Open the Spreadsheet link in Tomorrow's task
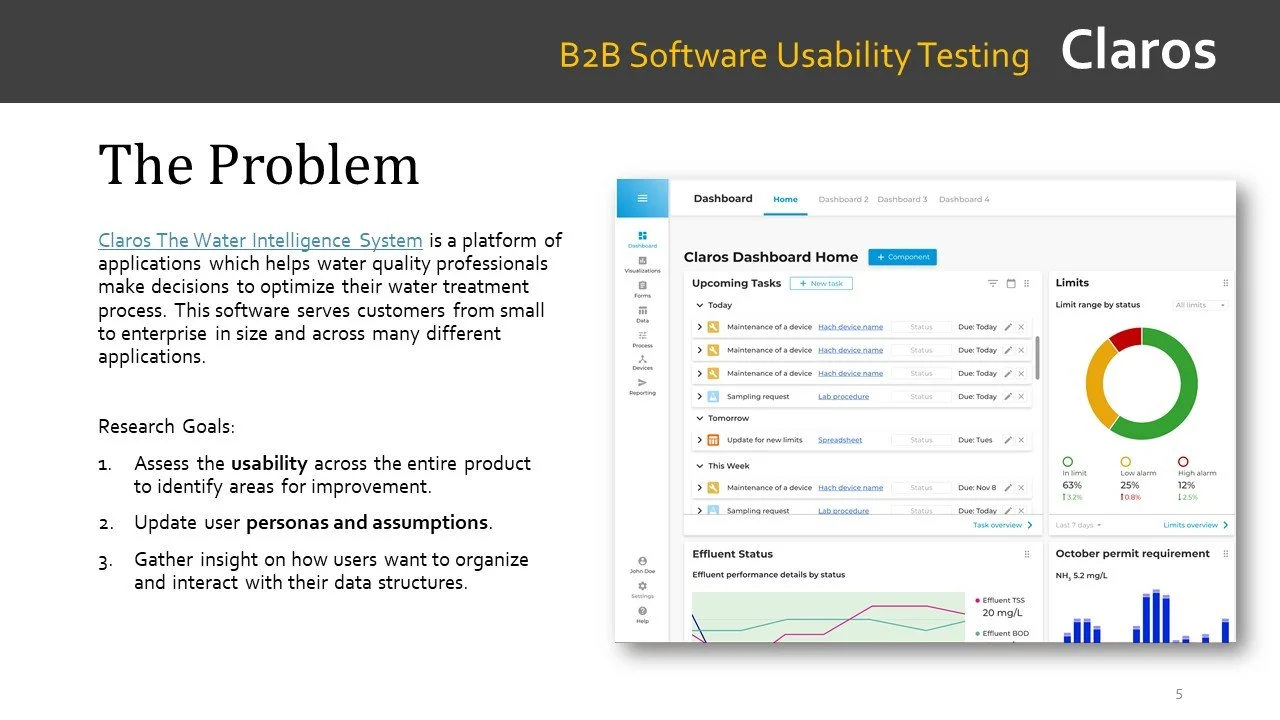The width and height of the screenshot is (1280, 720). (840, 440)
